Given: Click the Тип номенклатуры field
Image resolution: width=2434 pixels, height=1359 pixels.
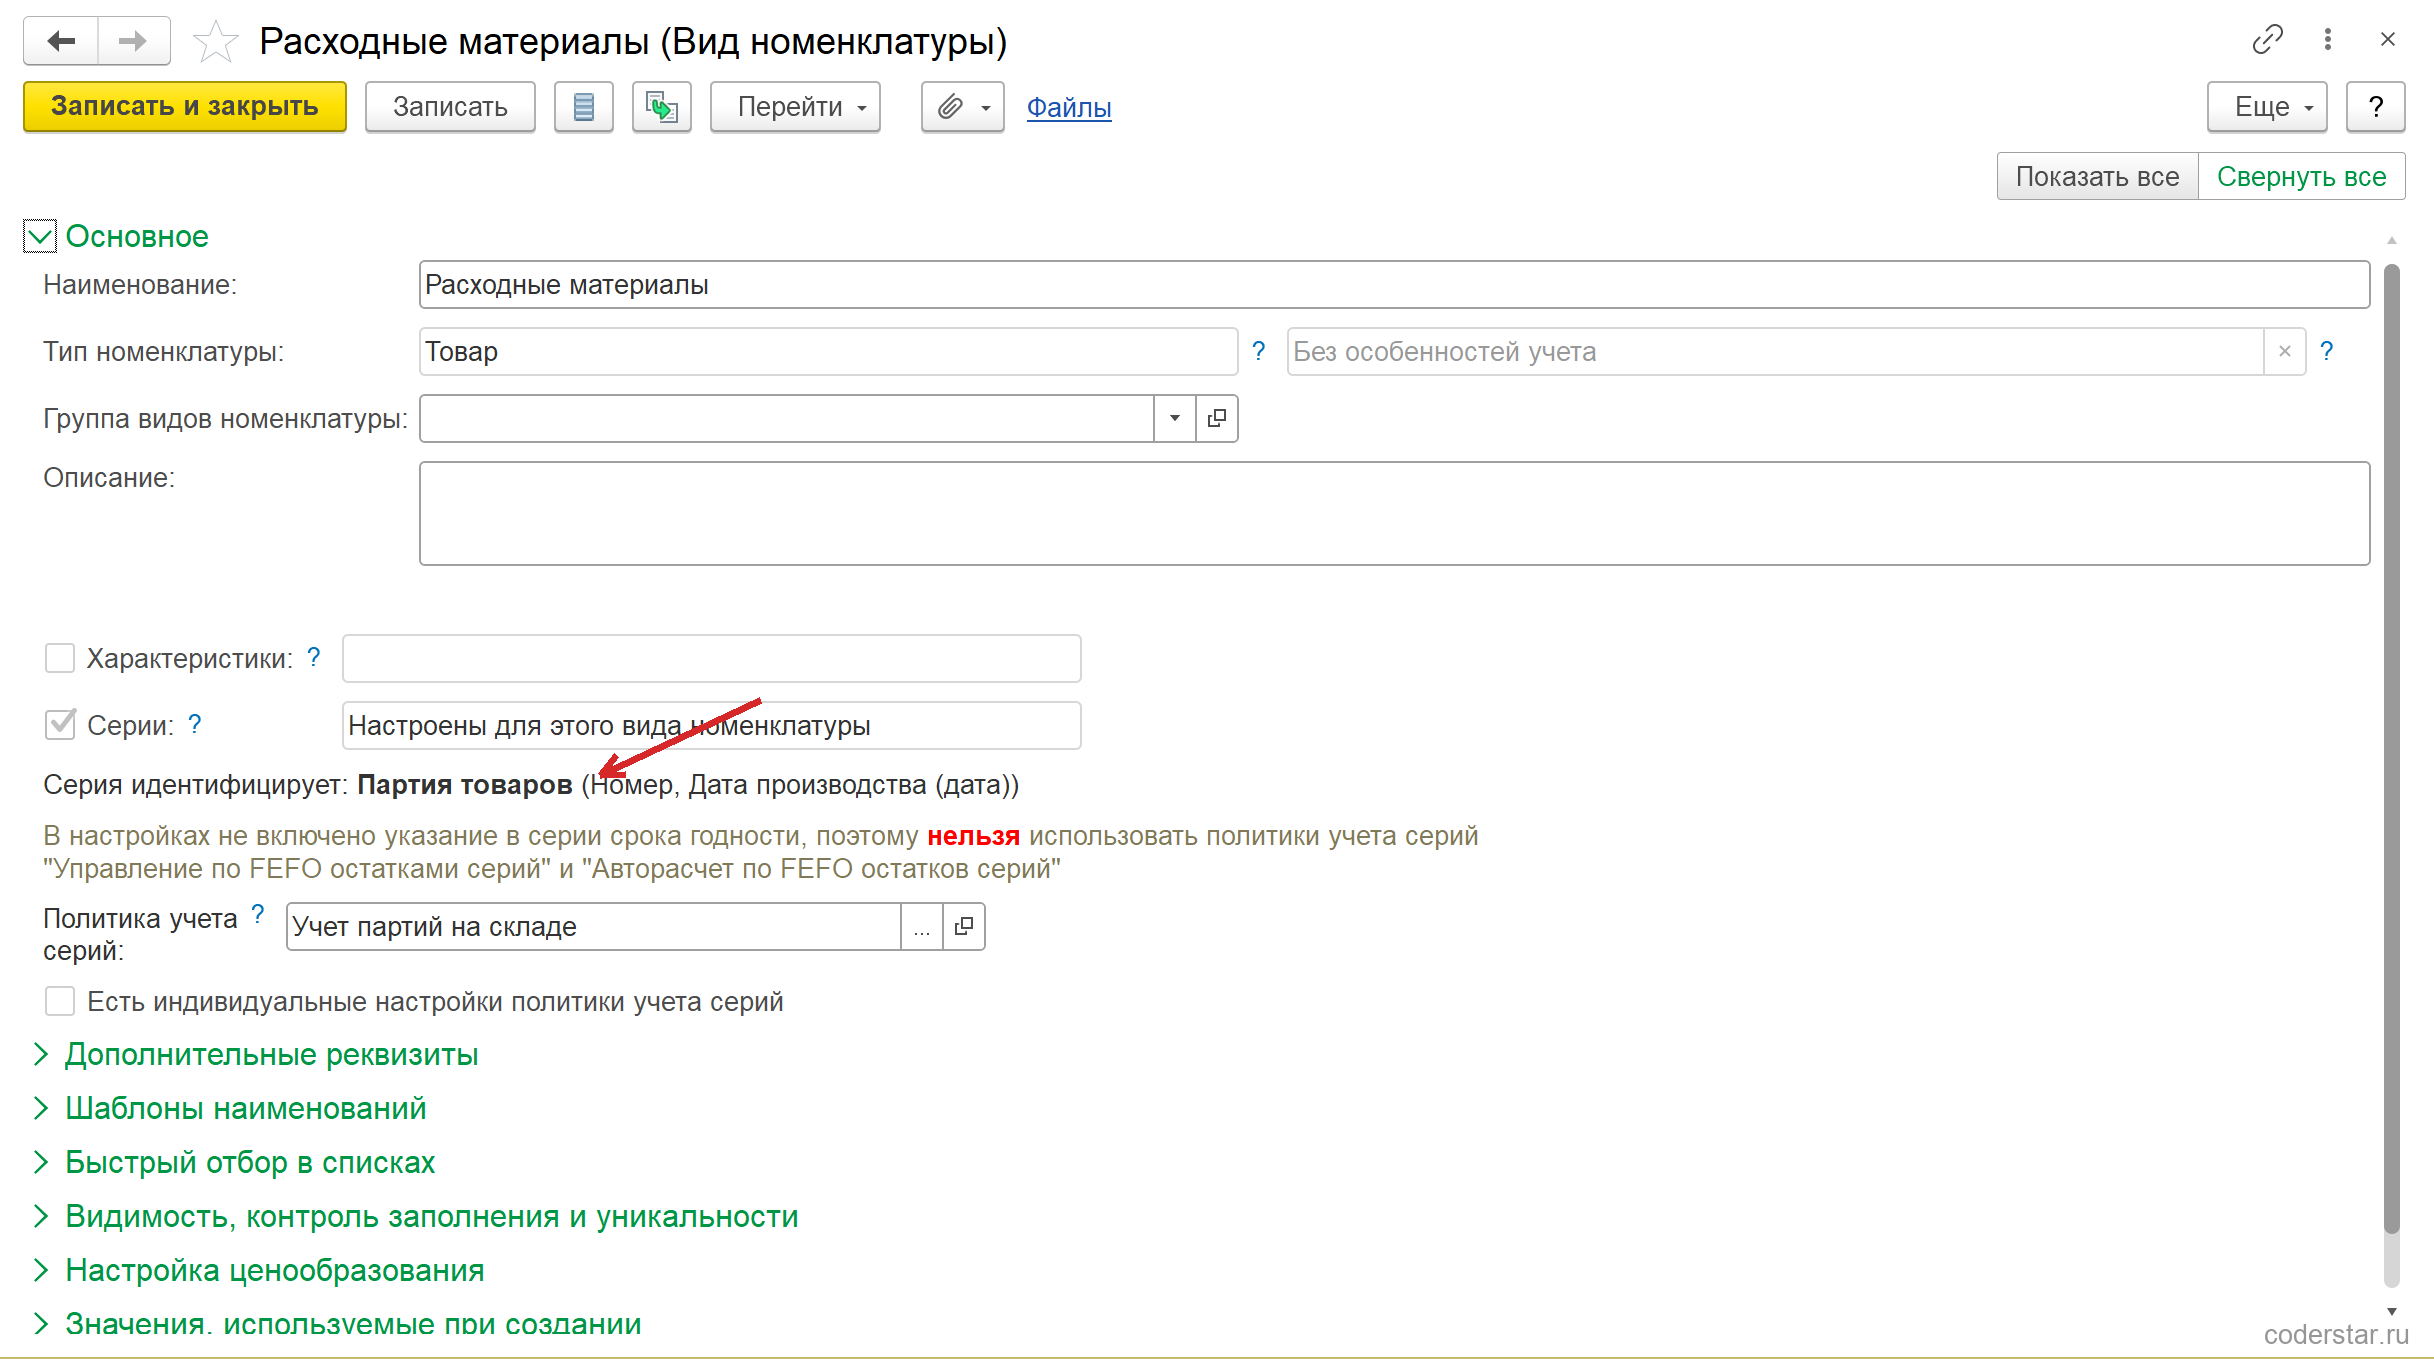Looking at the screenshot, I should coord(828,352).
